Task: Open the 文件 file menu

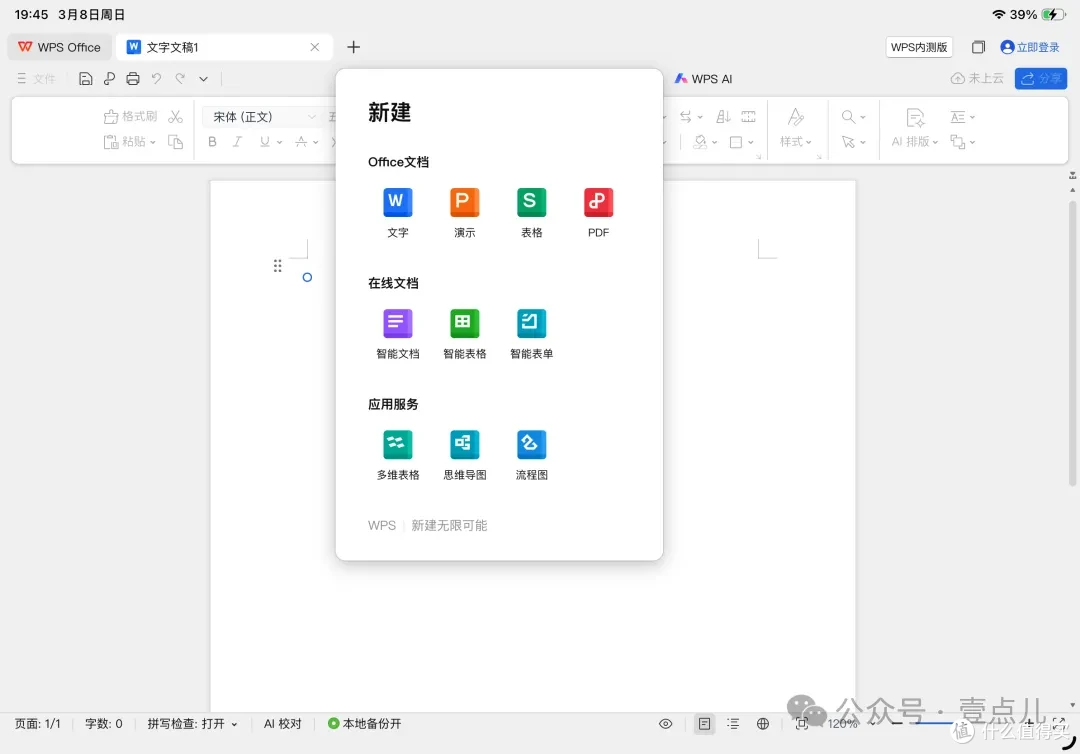Action: click(36, 78)
